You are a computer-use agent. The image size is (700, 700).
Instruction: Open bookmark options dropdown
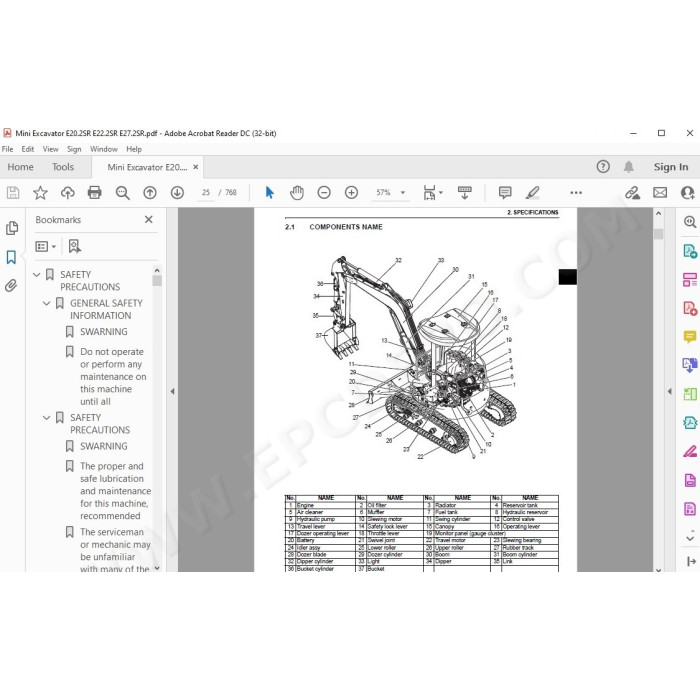46,246
